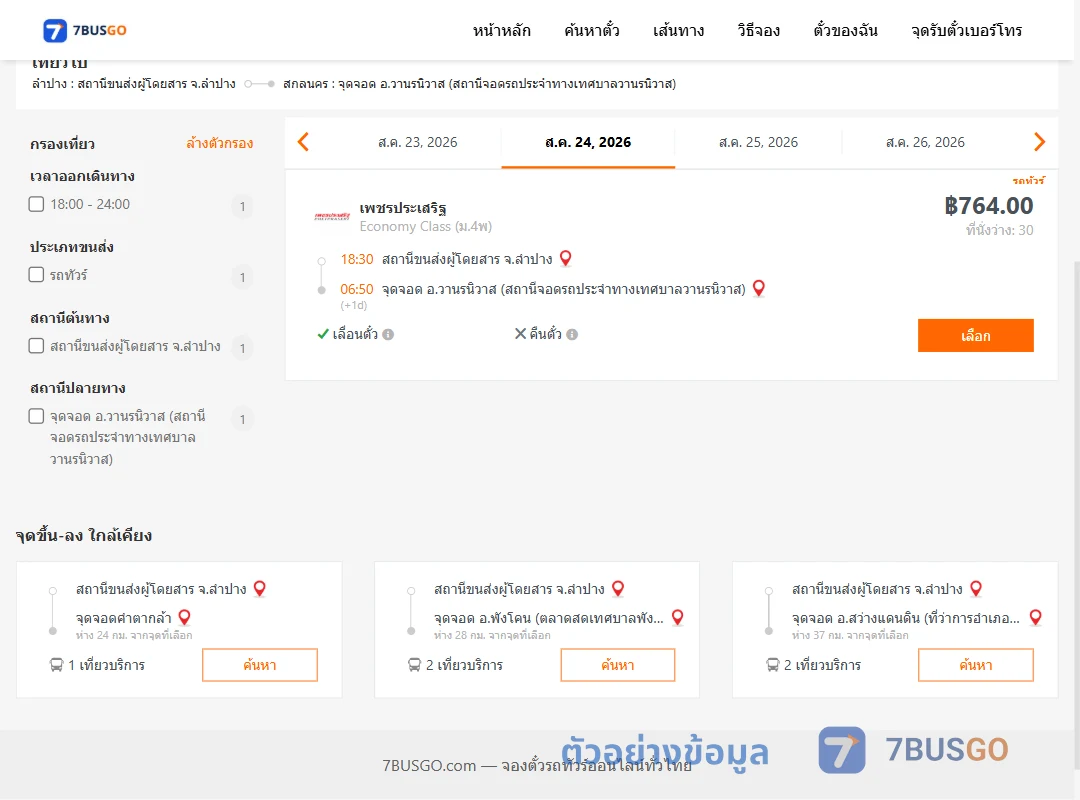Open map pin for Wanon Niwat arrival stop
This screenshot has height=800, width=1080.
(758, 288)
